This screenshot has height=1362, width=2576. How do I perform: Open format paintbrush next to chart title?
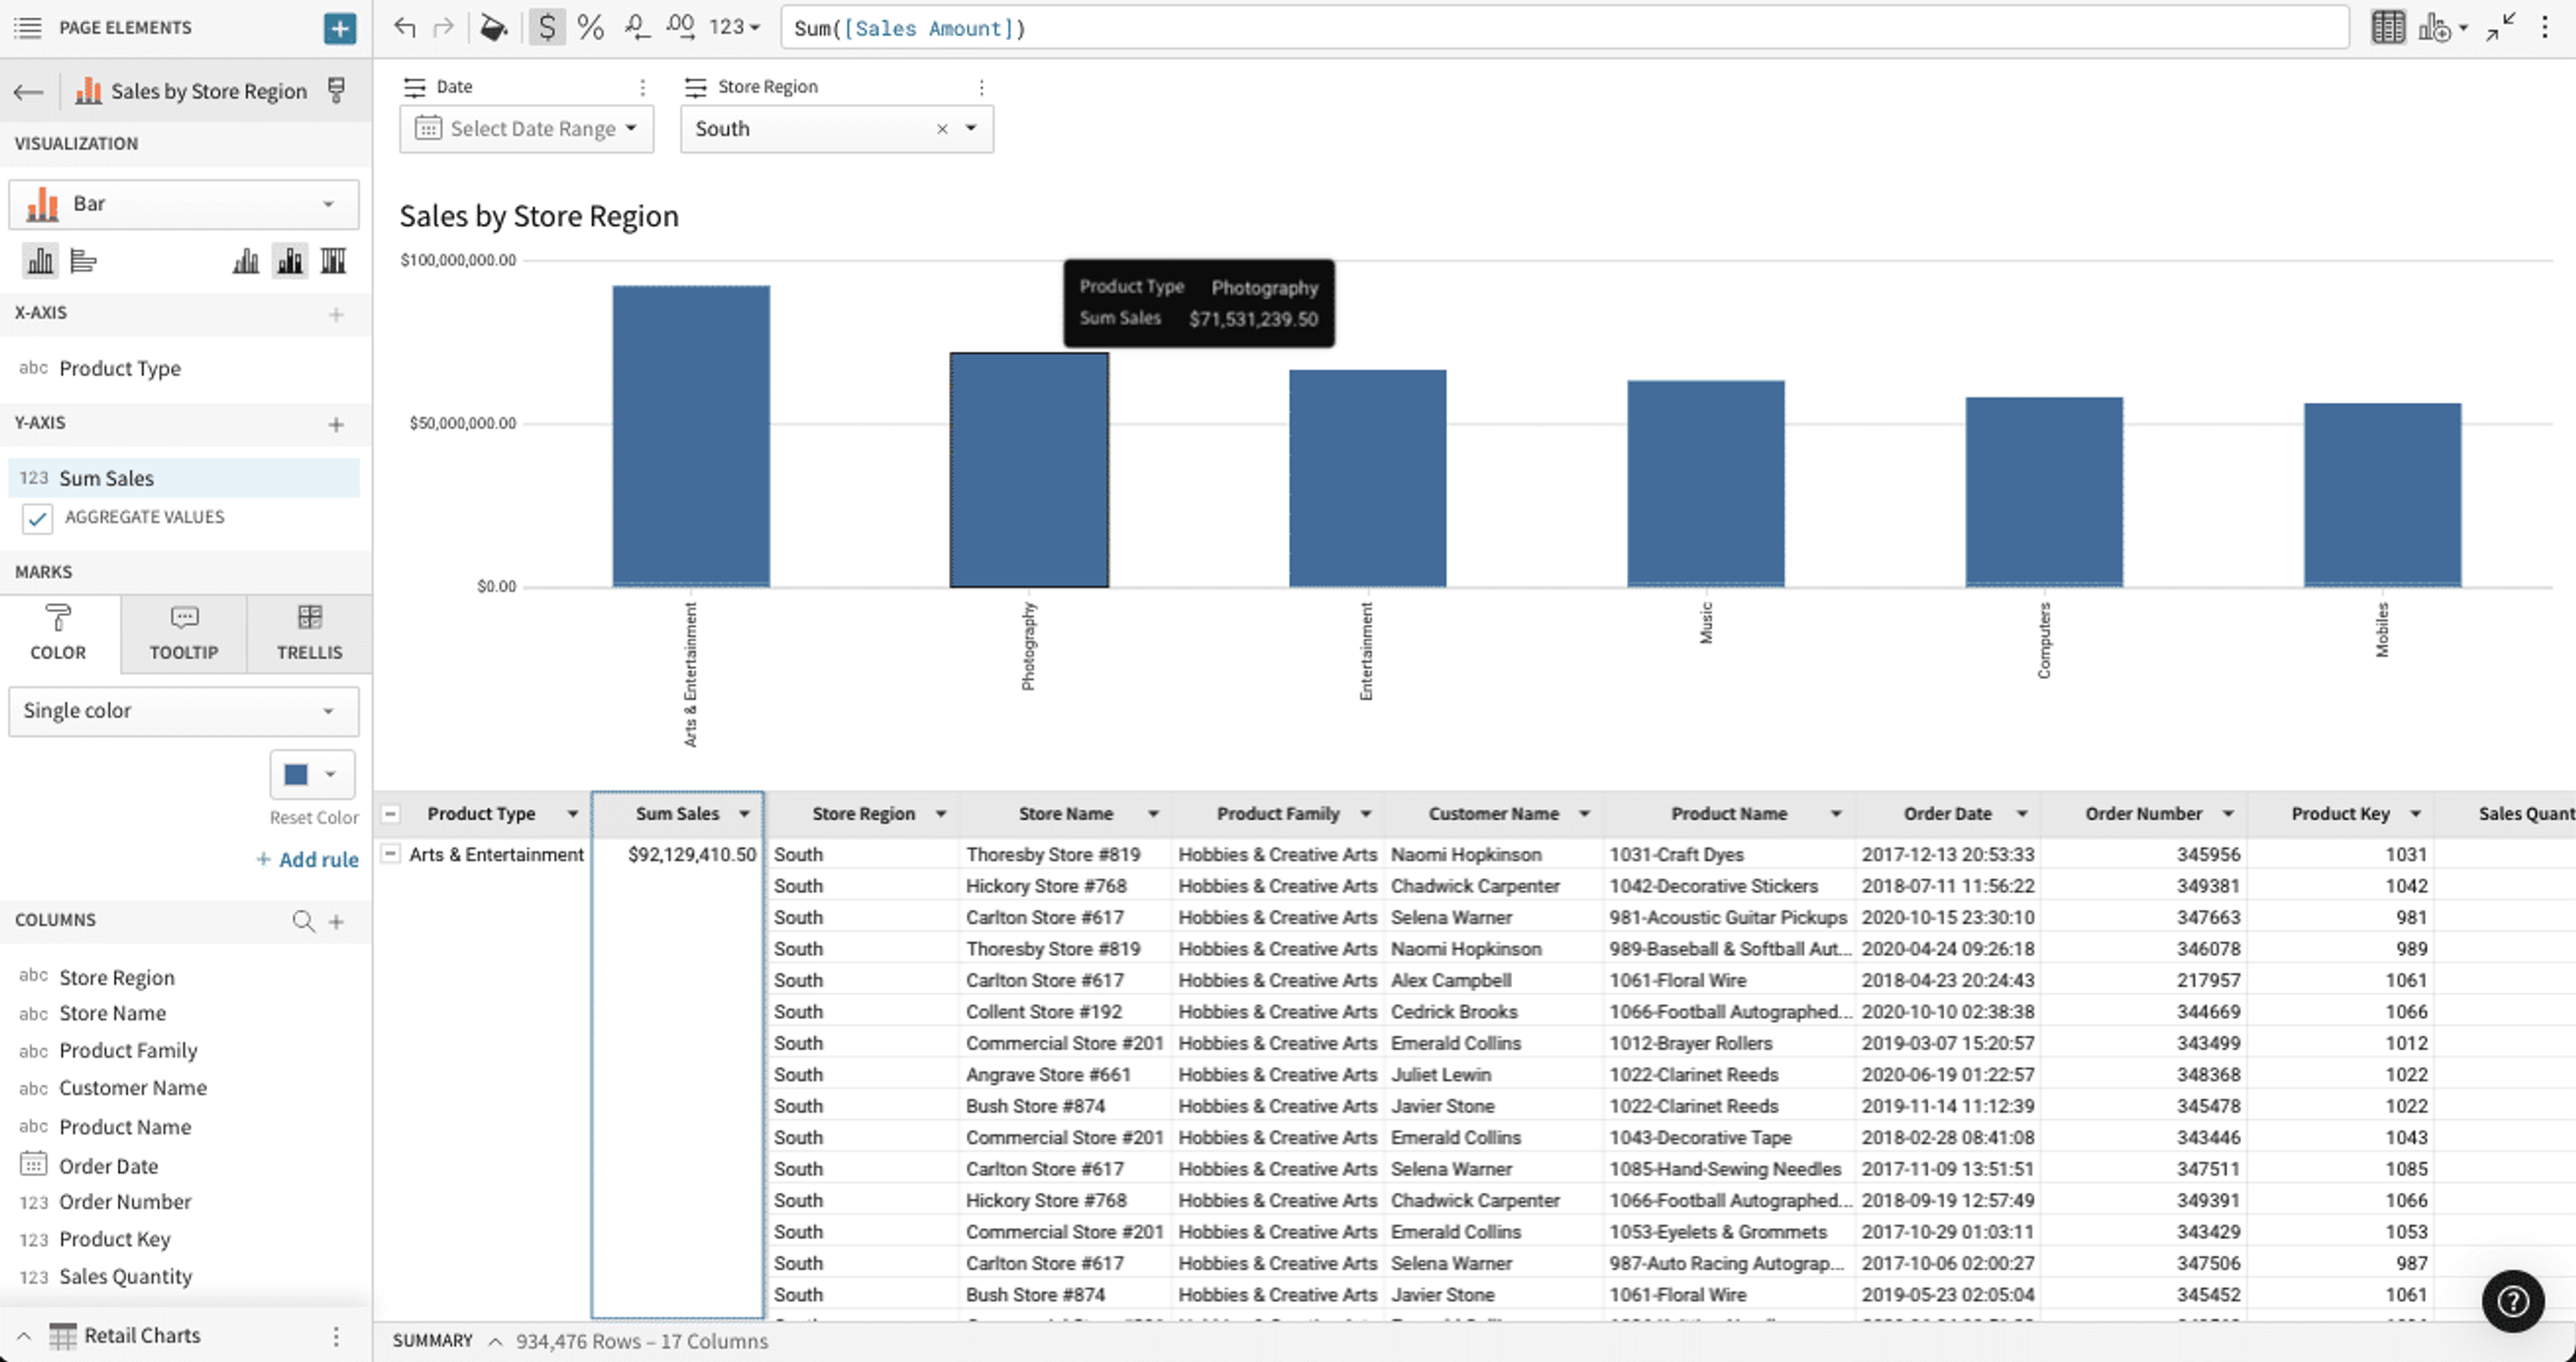336,91
